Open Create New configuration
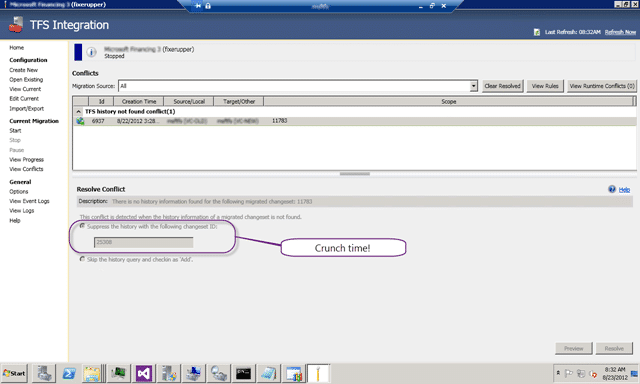 coord(24,70)
